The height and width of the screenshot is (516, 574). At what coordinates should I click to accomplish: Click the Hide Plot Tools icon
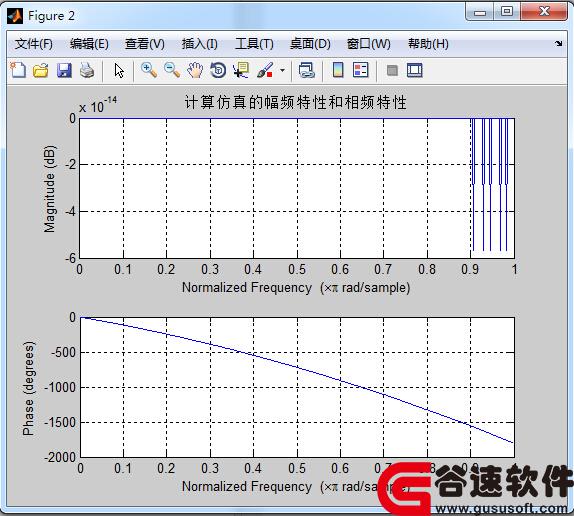coord(392,70)
